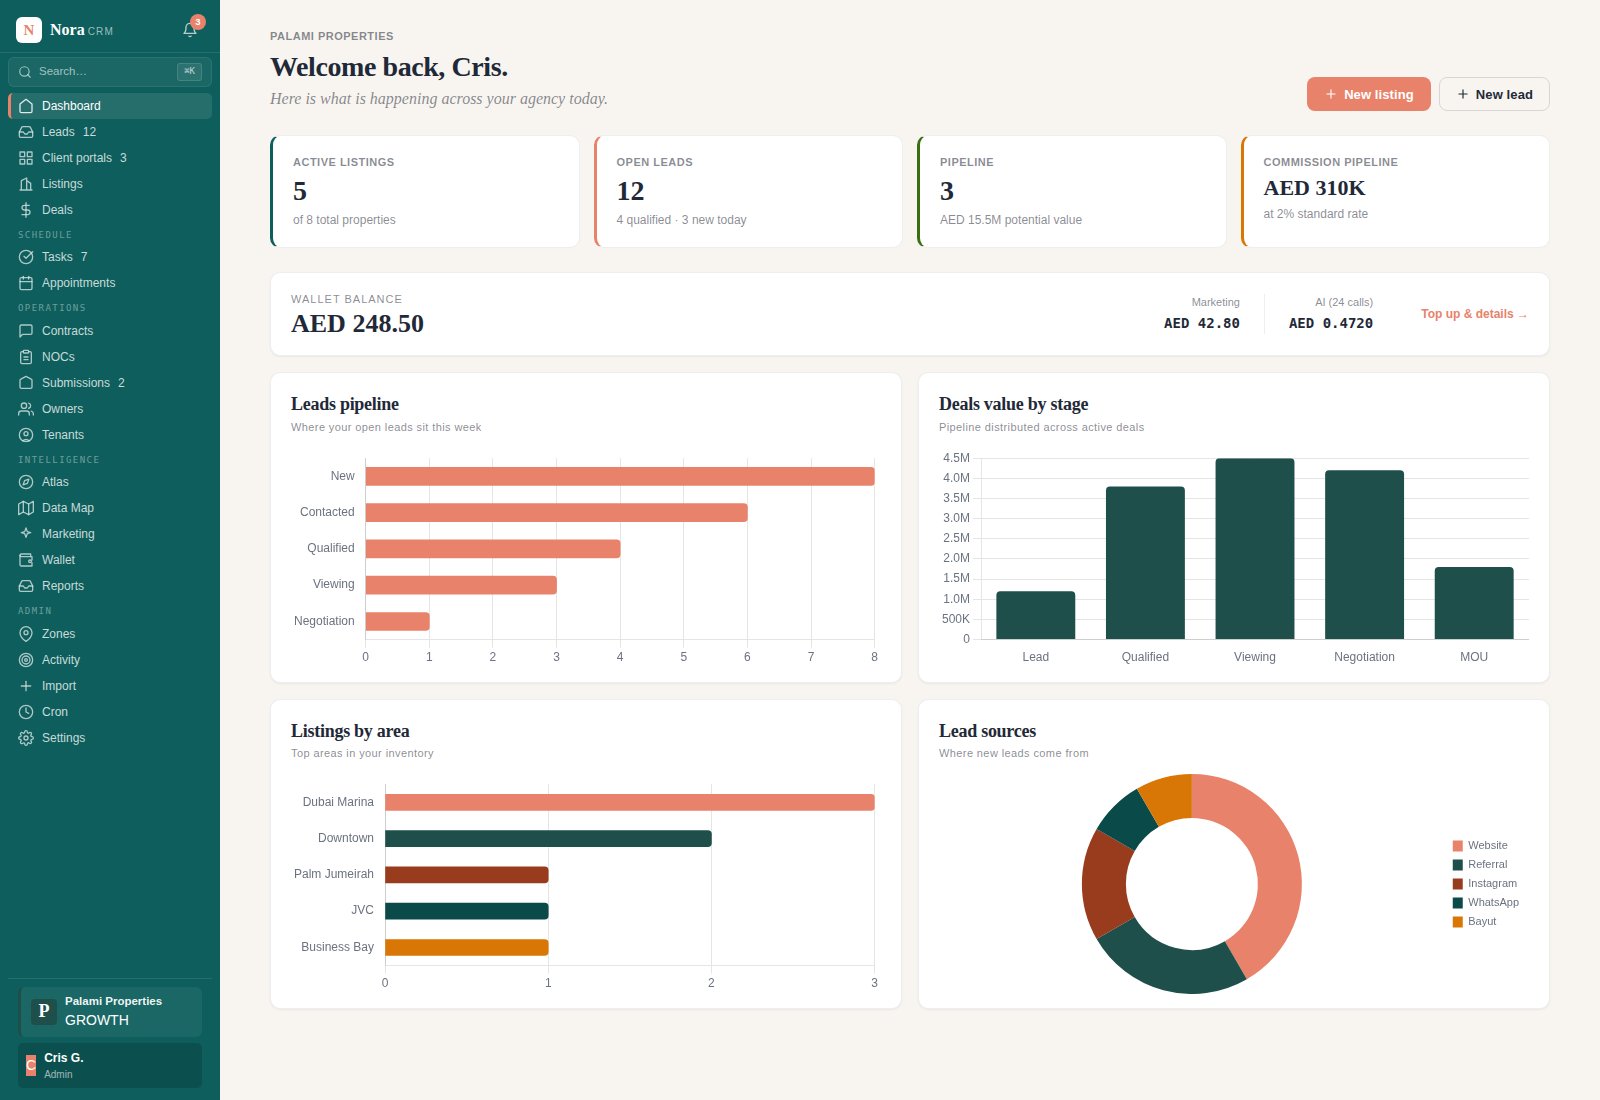
Task: Click AI calls cost AED 0.4720
Action: click(1331, 324)
